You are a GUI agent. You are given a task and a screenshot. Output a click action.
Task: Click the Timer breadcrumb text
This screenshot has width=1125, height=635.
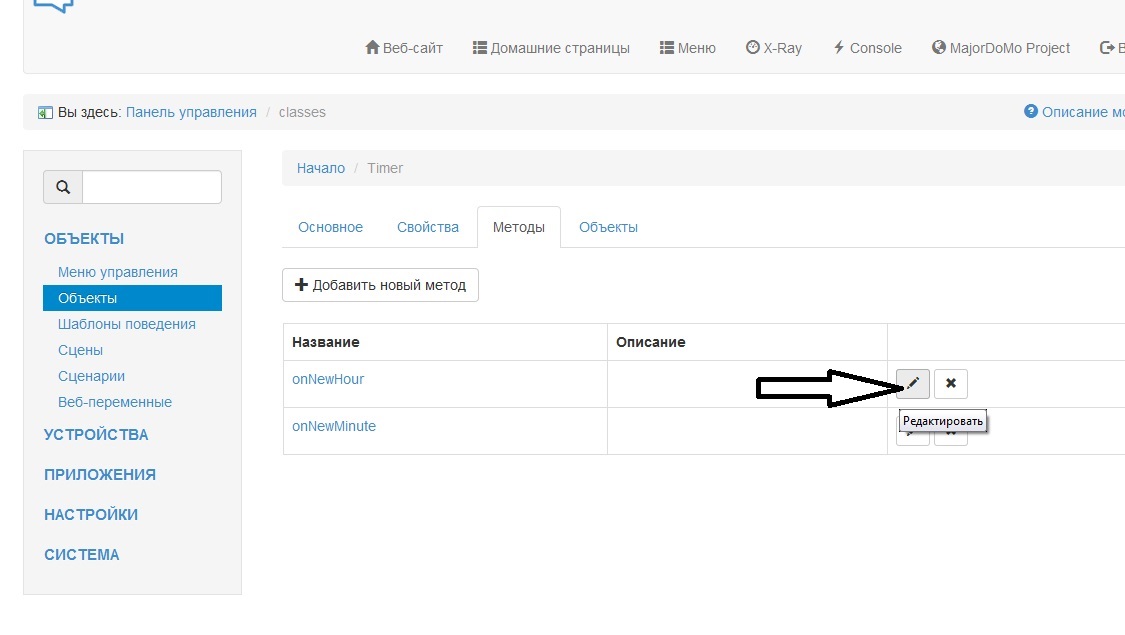pos(385,168)
